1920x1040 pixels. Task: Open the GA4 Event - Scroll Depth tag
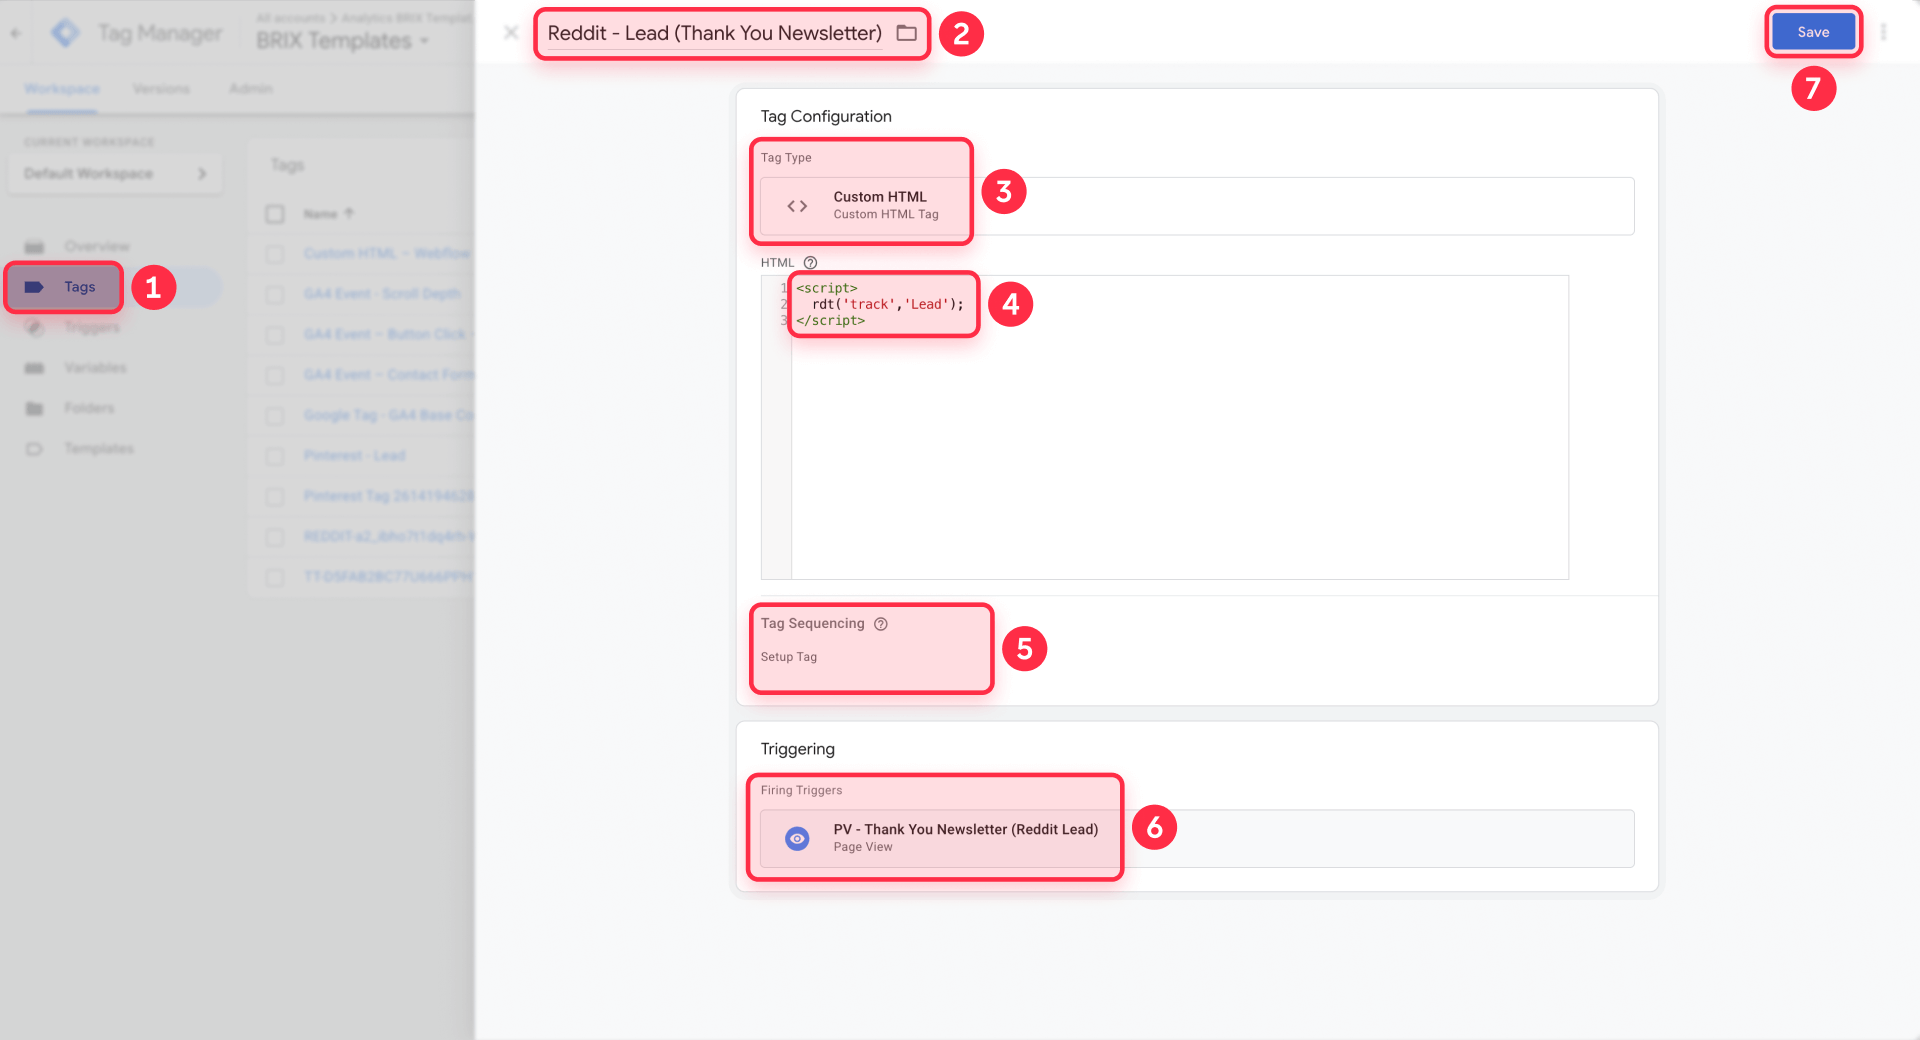tap(382, 294)
